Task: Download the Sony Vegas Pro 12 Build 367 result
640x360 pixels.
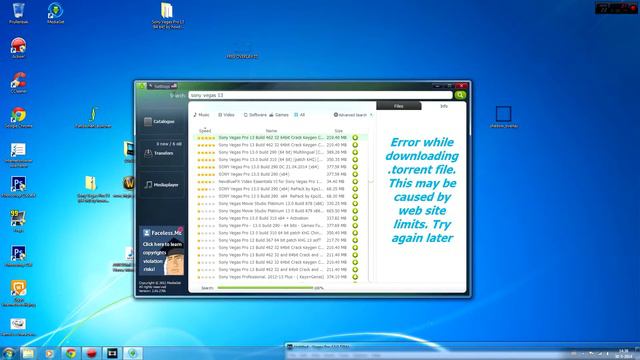Action: (355, 240)
